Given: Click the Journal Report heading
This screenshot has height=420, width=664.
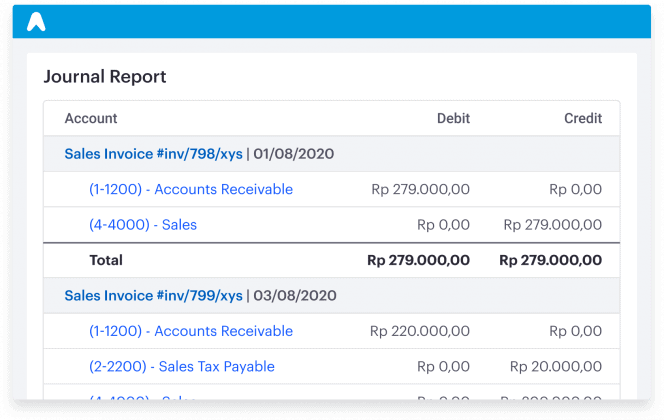Looking at the screenshot, I should (x=105, y=77).
